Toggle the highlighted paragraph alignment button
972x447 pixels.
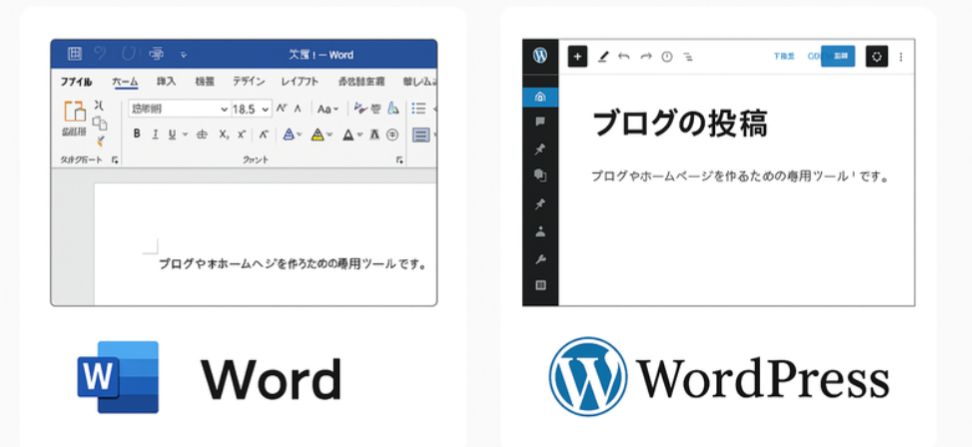pos(421,135)
